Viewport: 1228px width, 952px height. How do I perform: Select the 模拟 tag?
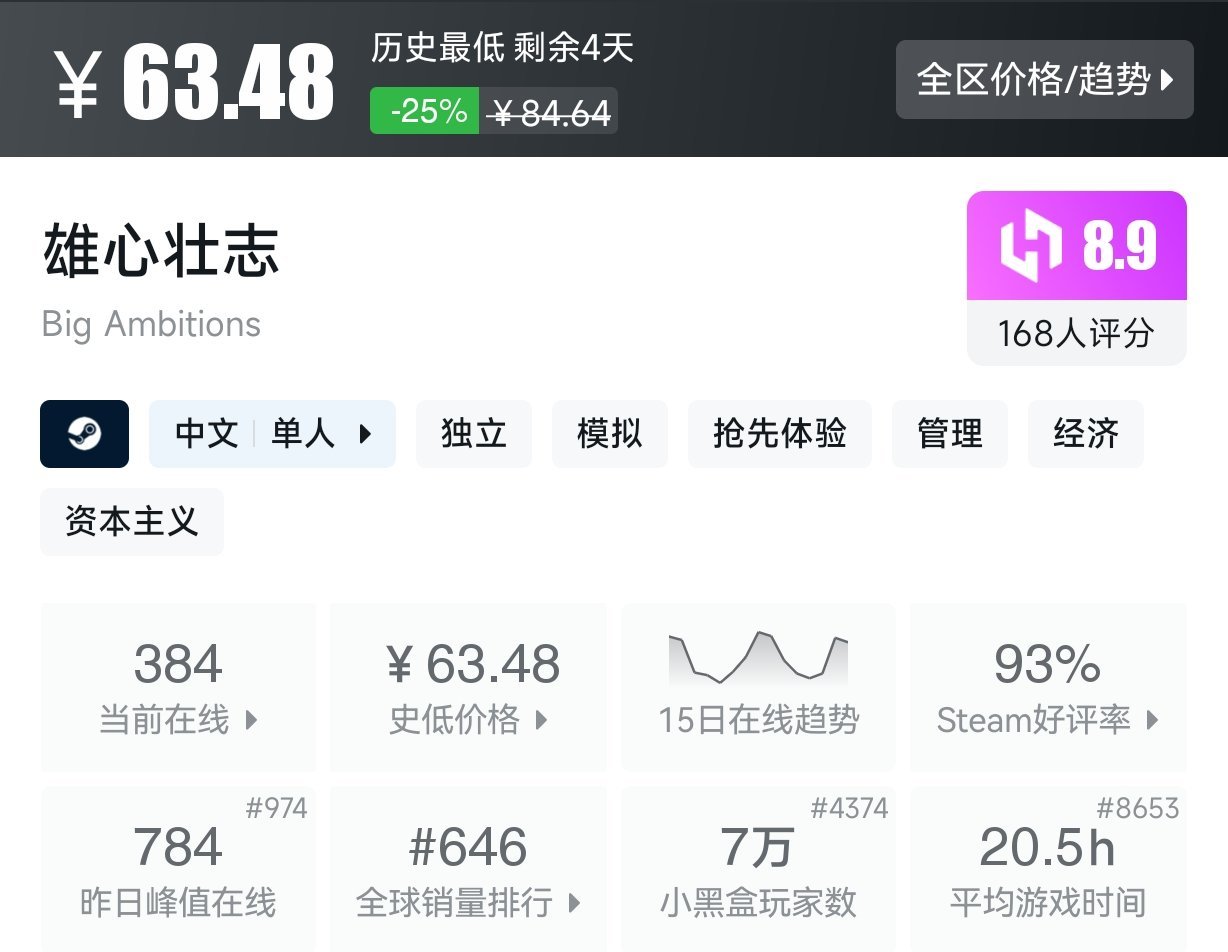pos(610,434)
